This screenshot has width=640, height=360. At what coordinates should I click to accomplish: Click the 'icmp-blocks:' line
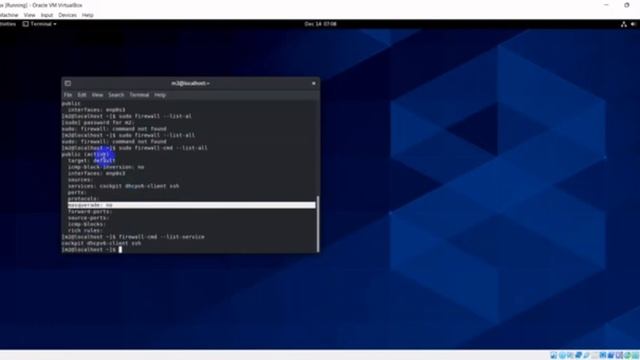(x=87, y=224)
